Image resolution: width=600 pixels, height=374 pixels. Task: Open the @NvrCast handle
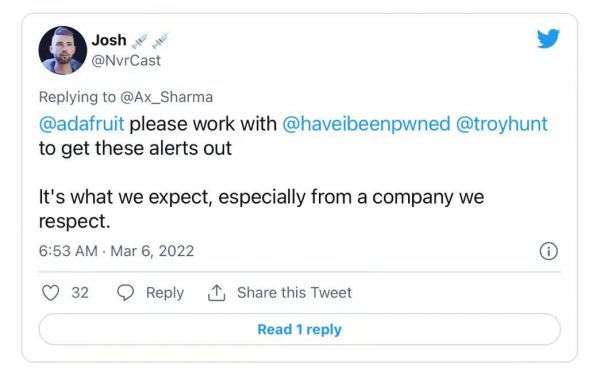coord(126,60)
